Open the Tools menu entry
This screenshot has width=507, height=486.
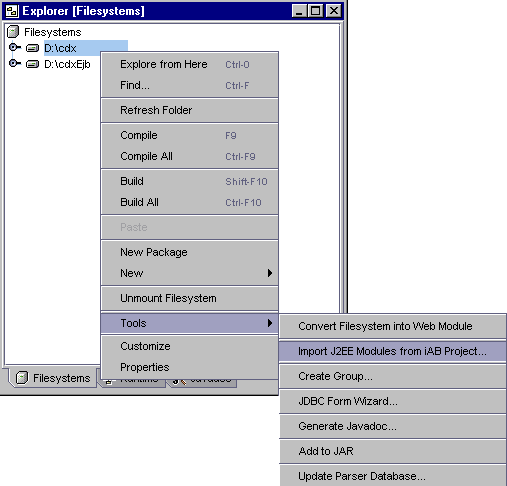tap(190, 323)
